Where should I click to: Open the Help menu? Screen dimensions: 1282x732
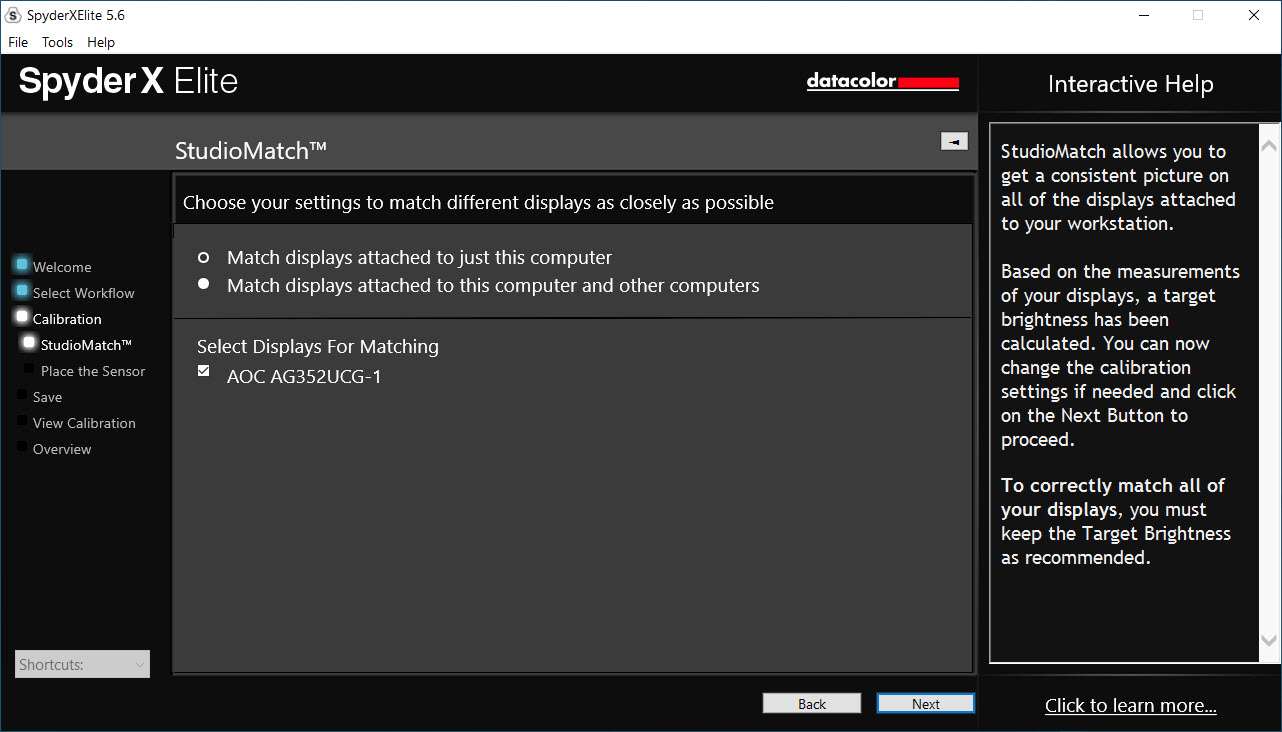101,42
